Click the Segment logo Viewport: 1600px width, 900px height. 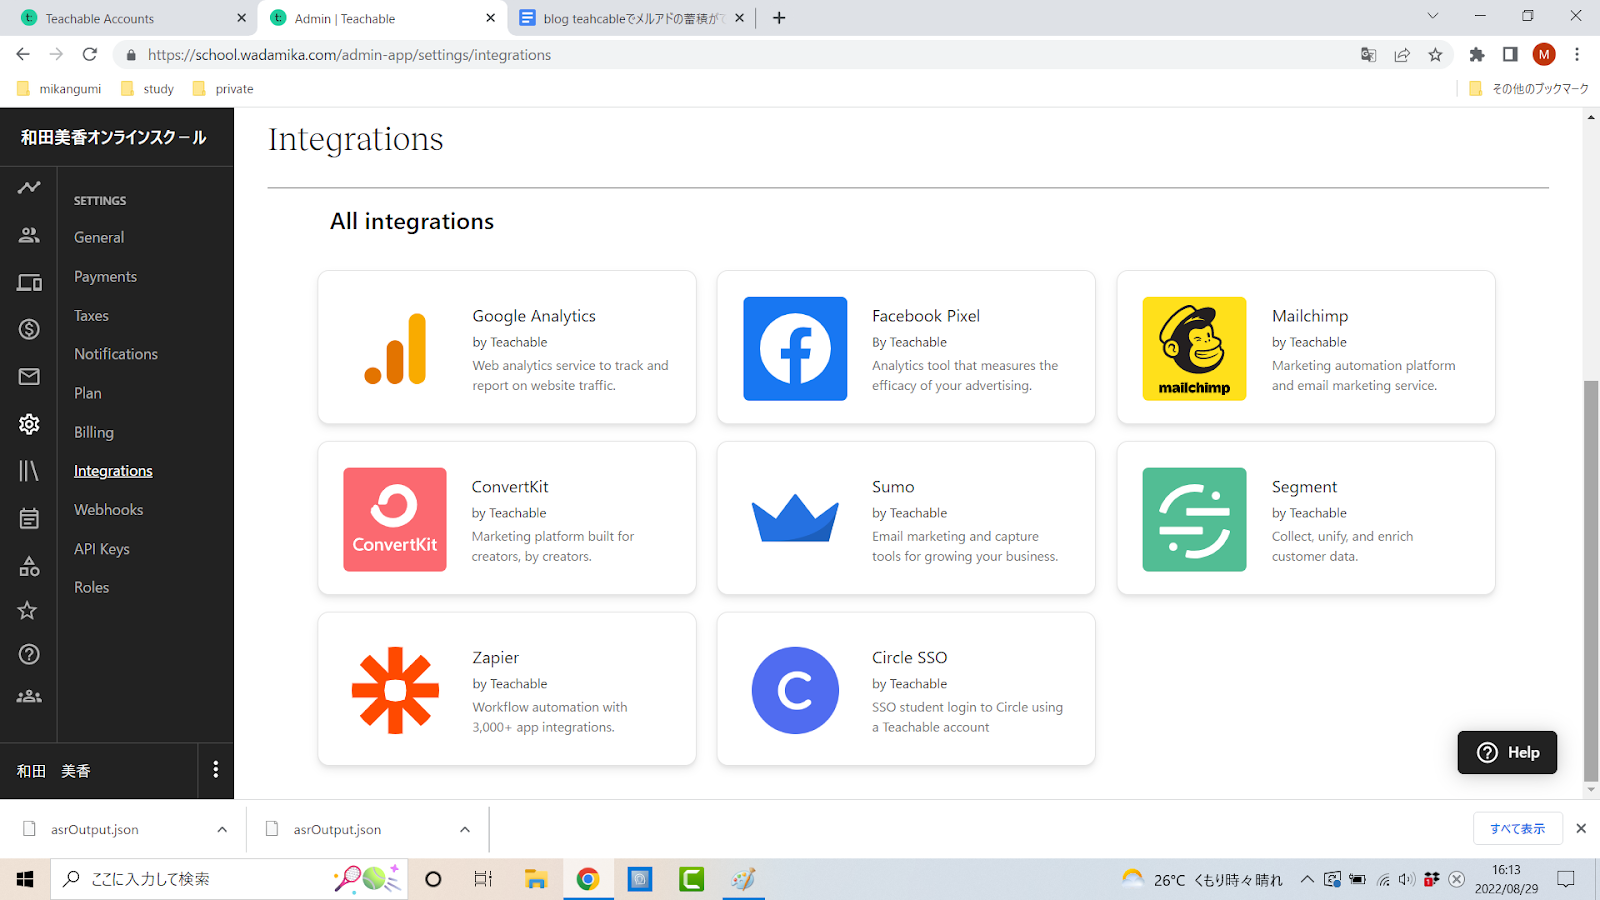coord(1195,520)
